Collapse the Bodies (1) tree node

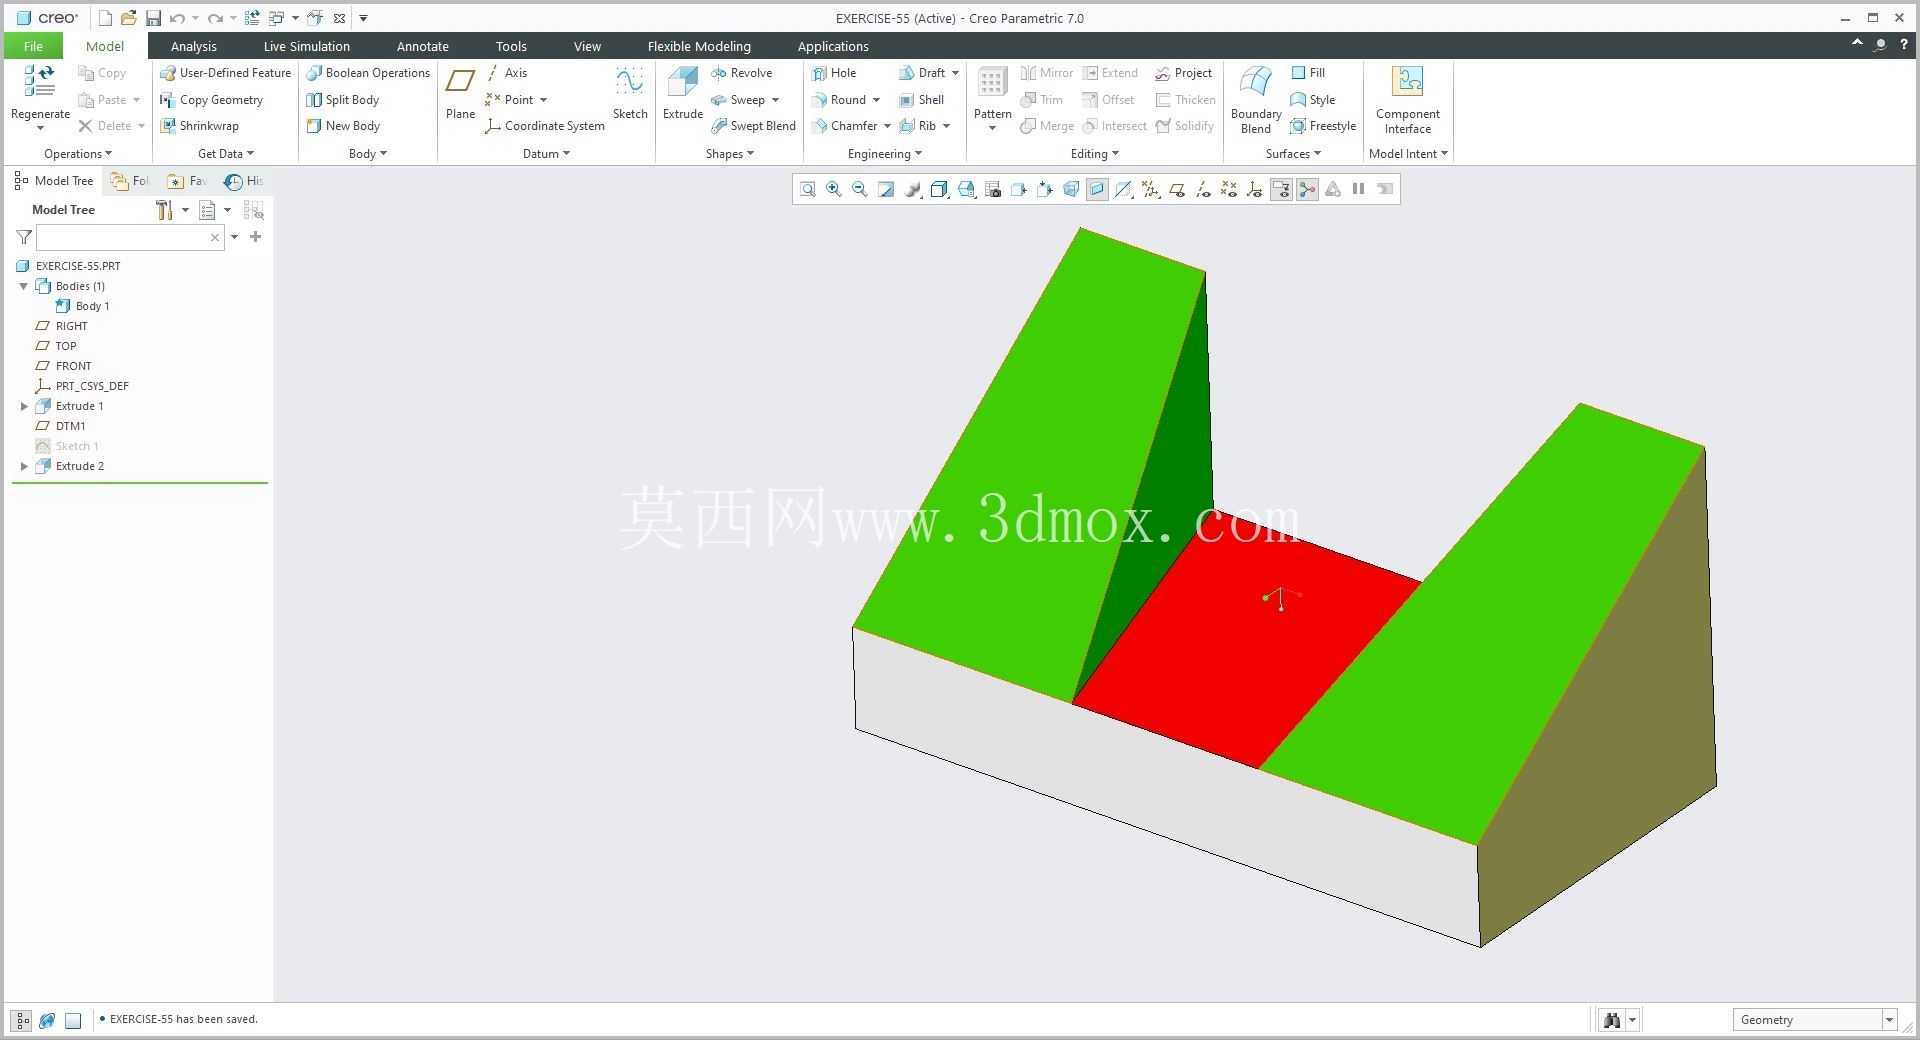pos(24,286)
